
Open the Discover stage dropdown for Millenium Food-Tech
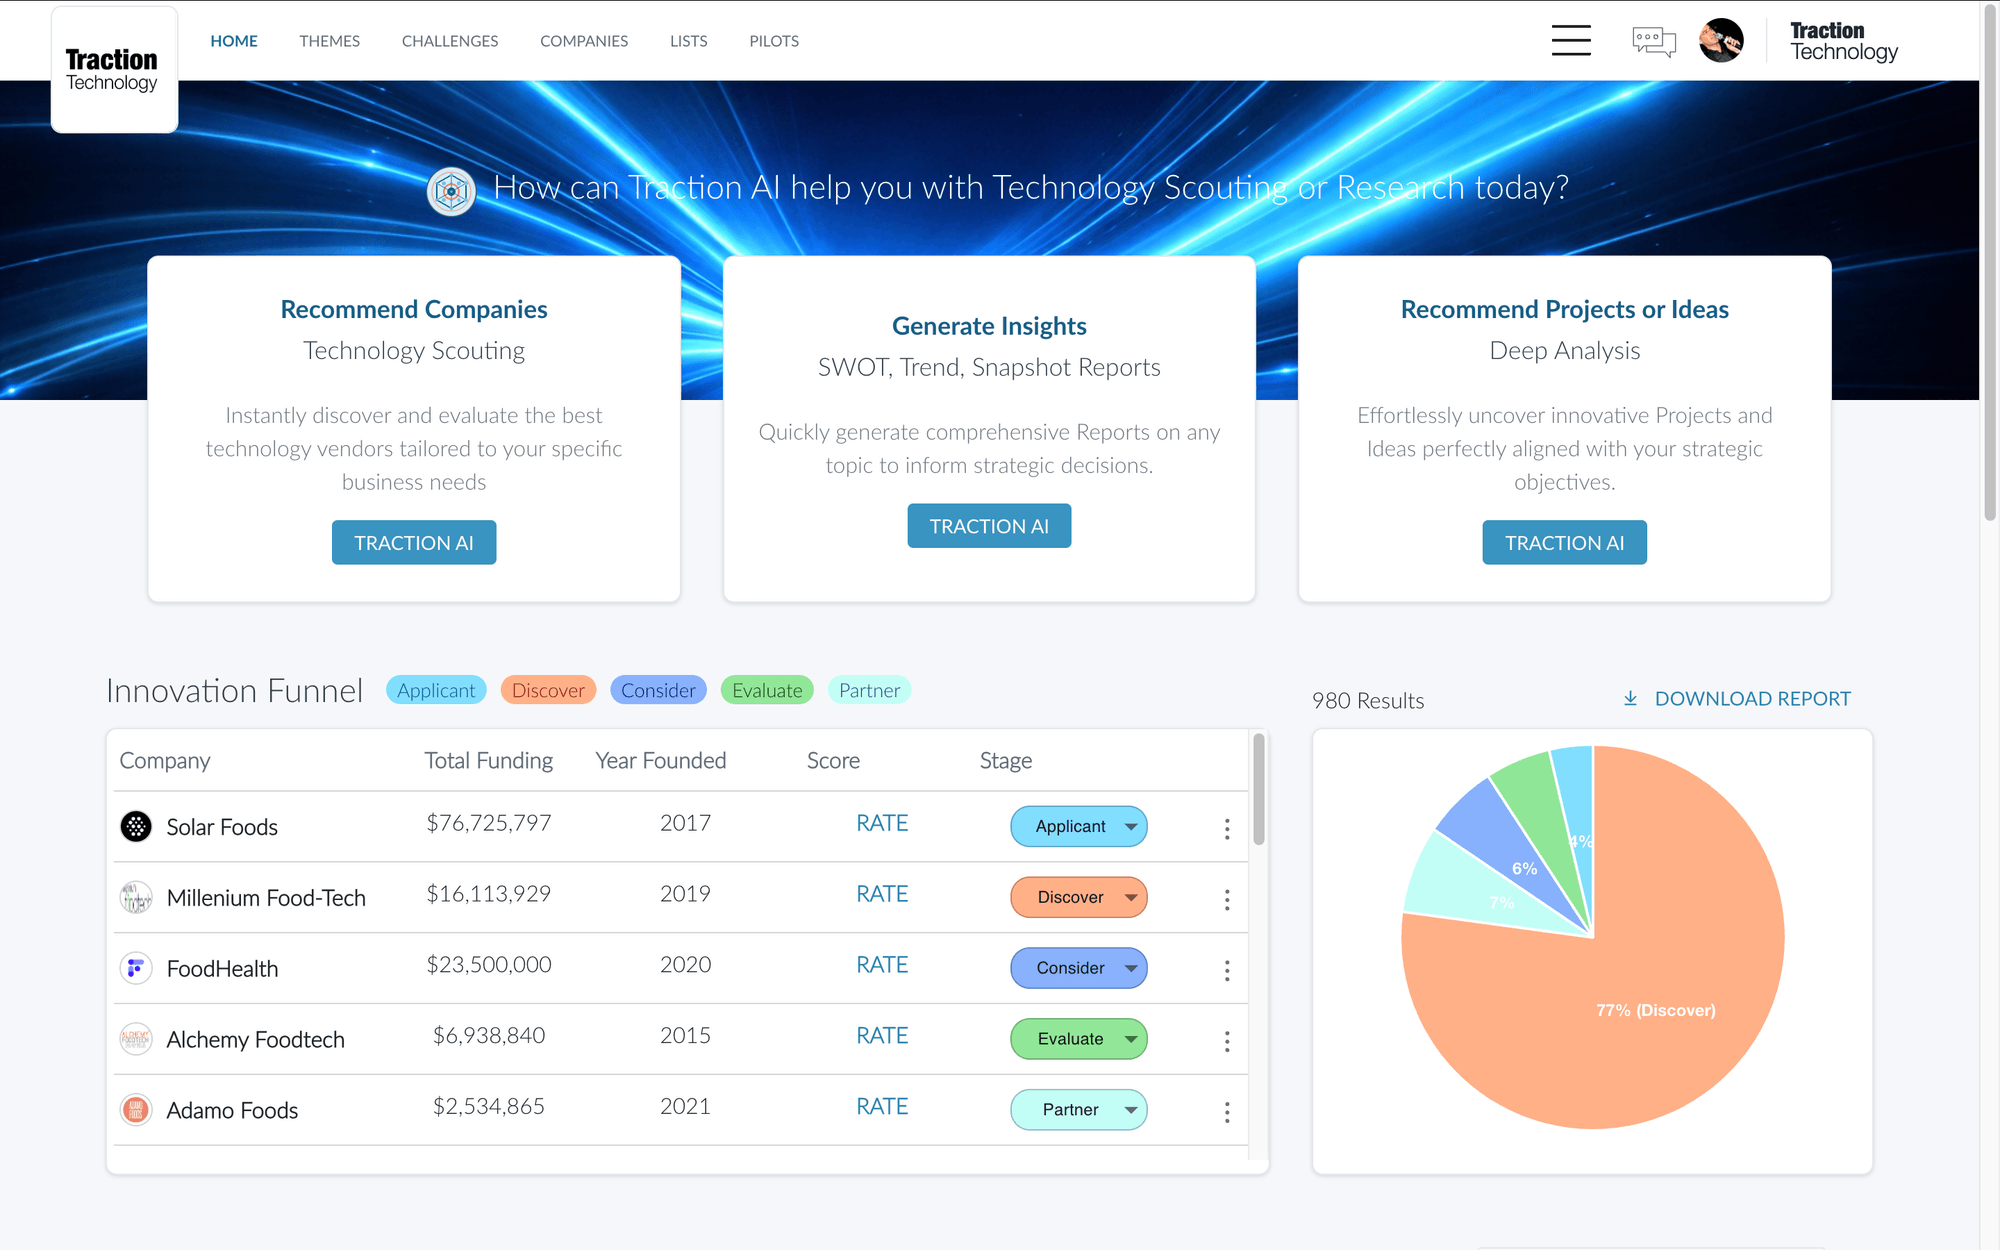[x=1079, y=897]
